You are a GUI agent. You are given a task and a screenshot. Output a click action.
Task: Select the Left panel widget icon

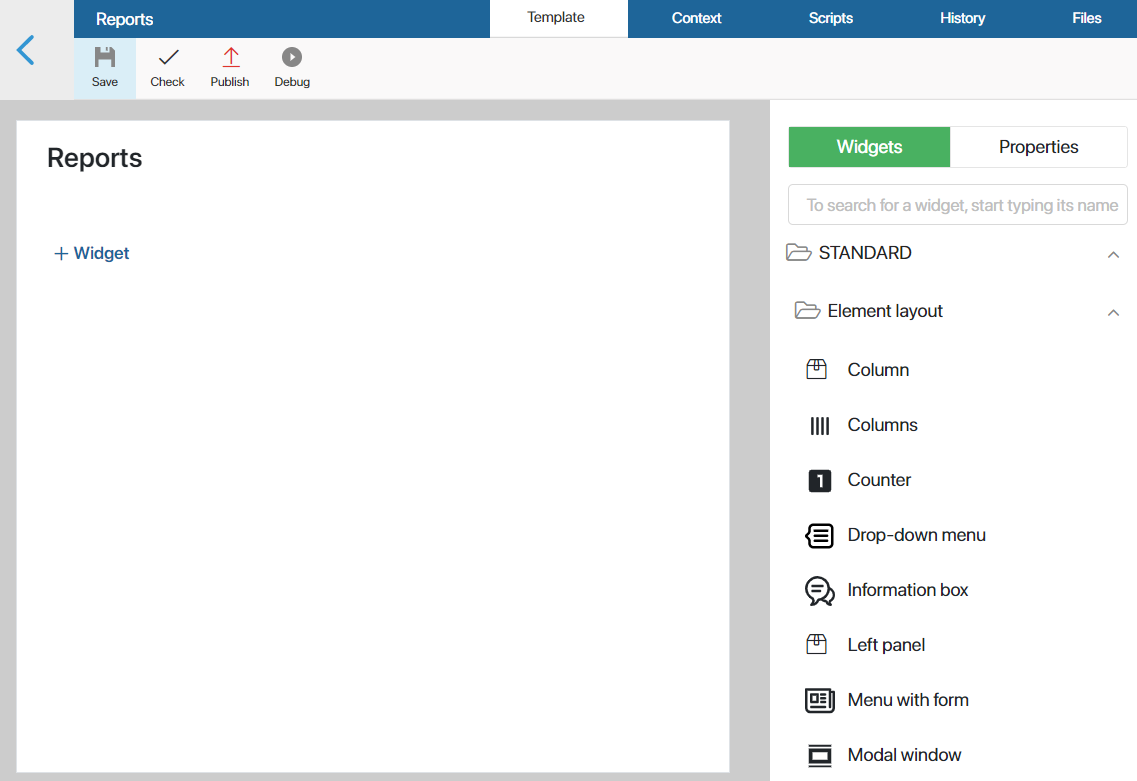coord(816,644)
